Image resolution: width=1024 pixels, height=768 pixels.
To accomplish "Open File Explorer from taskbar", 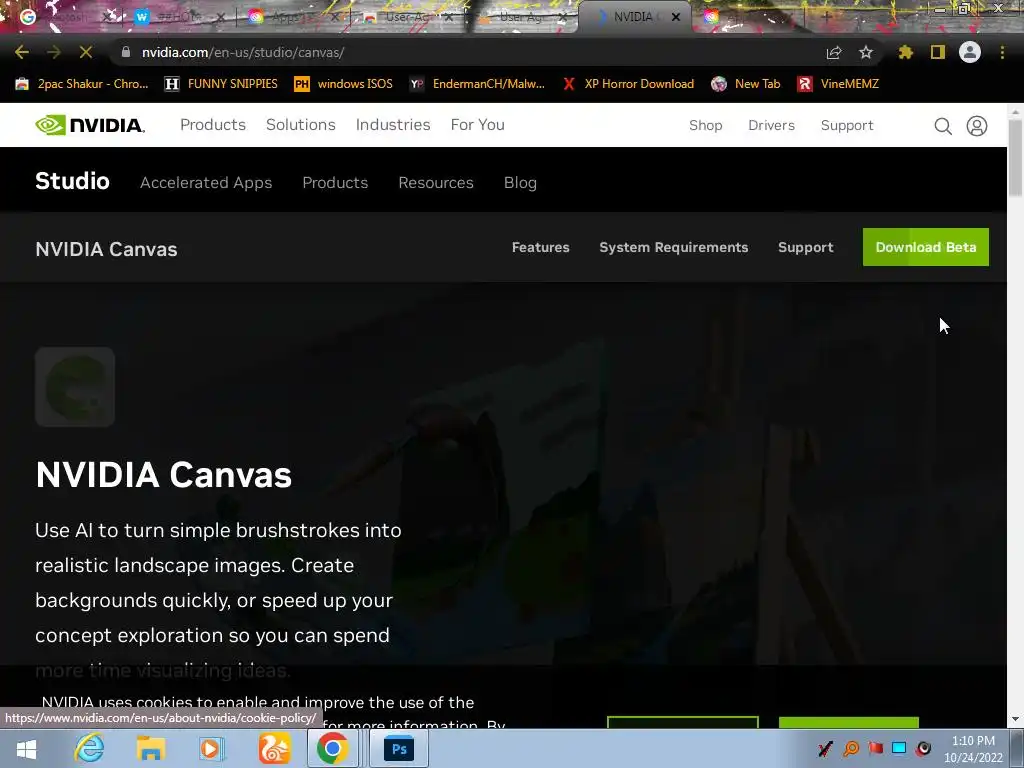I will click(150, 748).
